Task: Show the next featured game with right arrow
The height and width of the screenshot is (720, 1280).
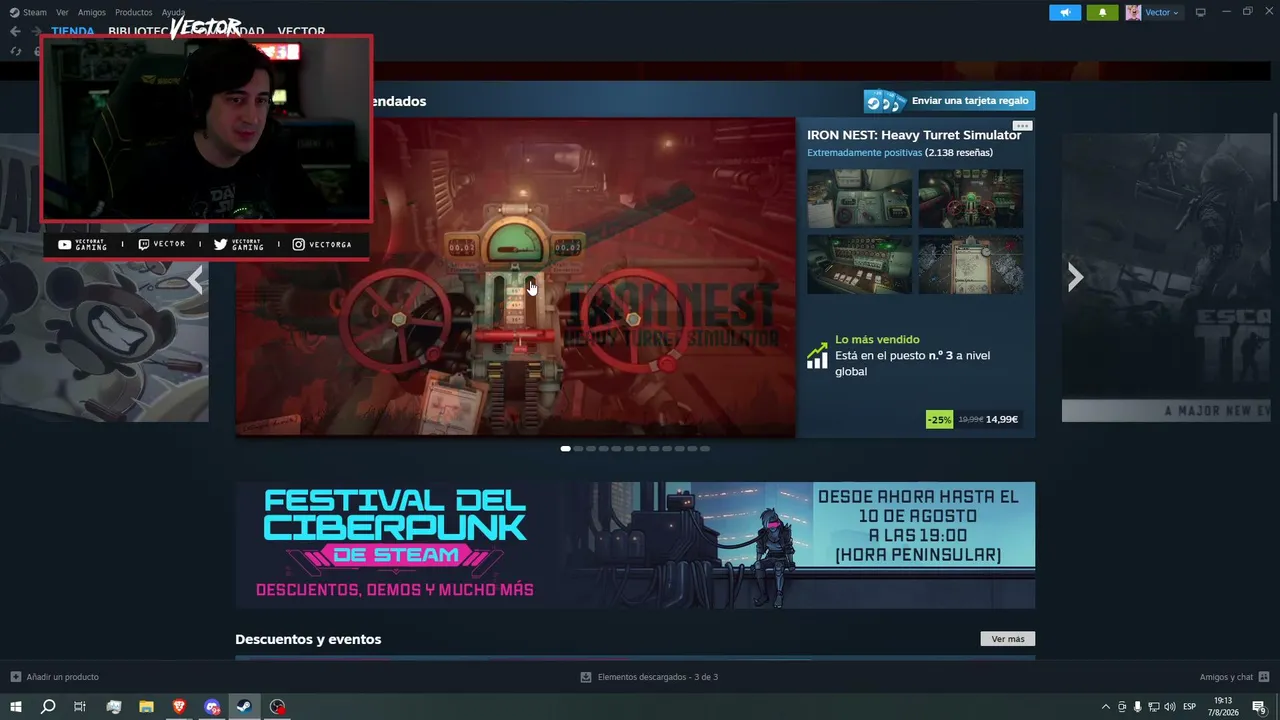Action: (x=1075, y=277)
